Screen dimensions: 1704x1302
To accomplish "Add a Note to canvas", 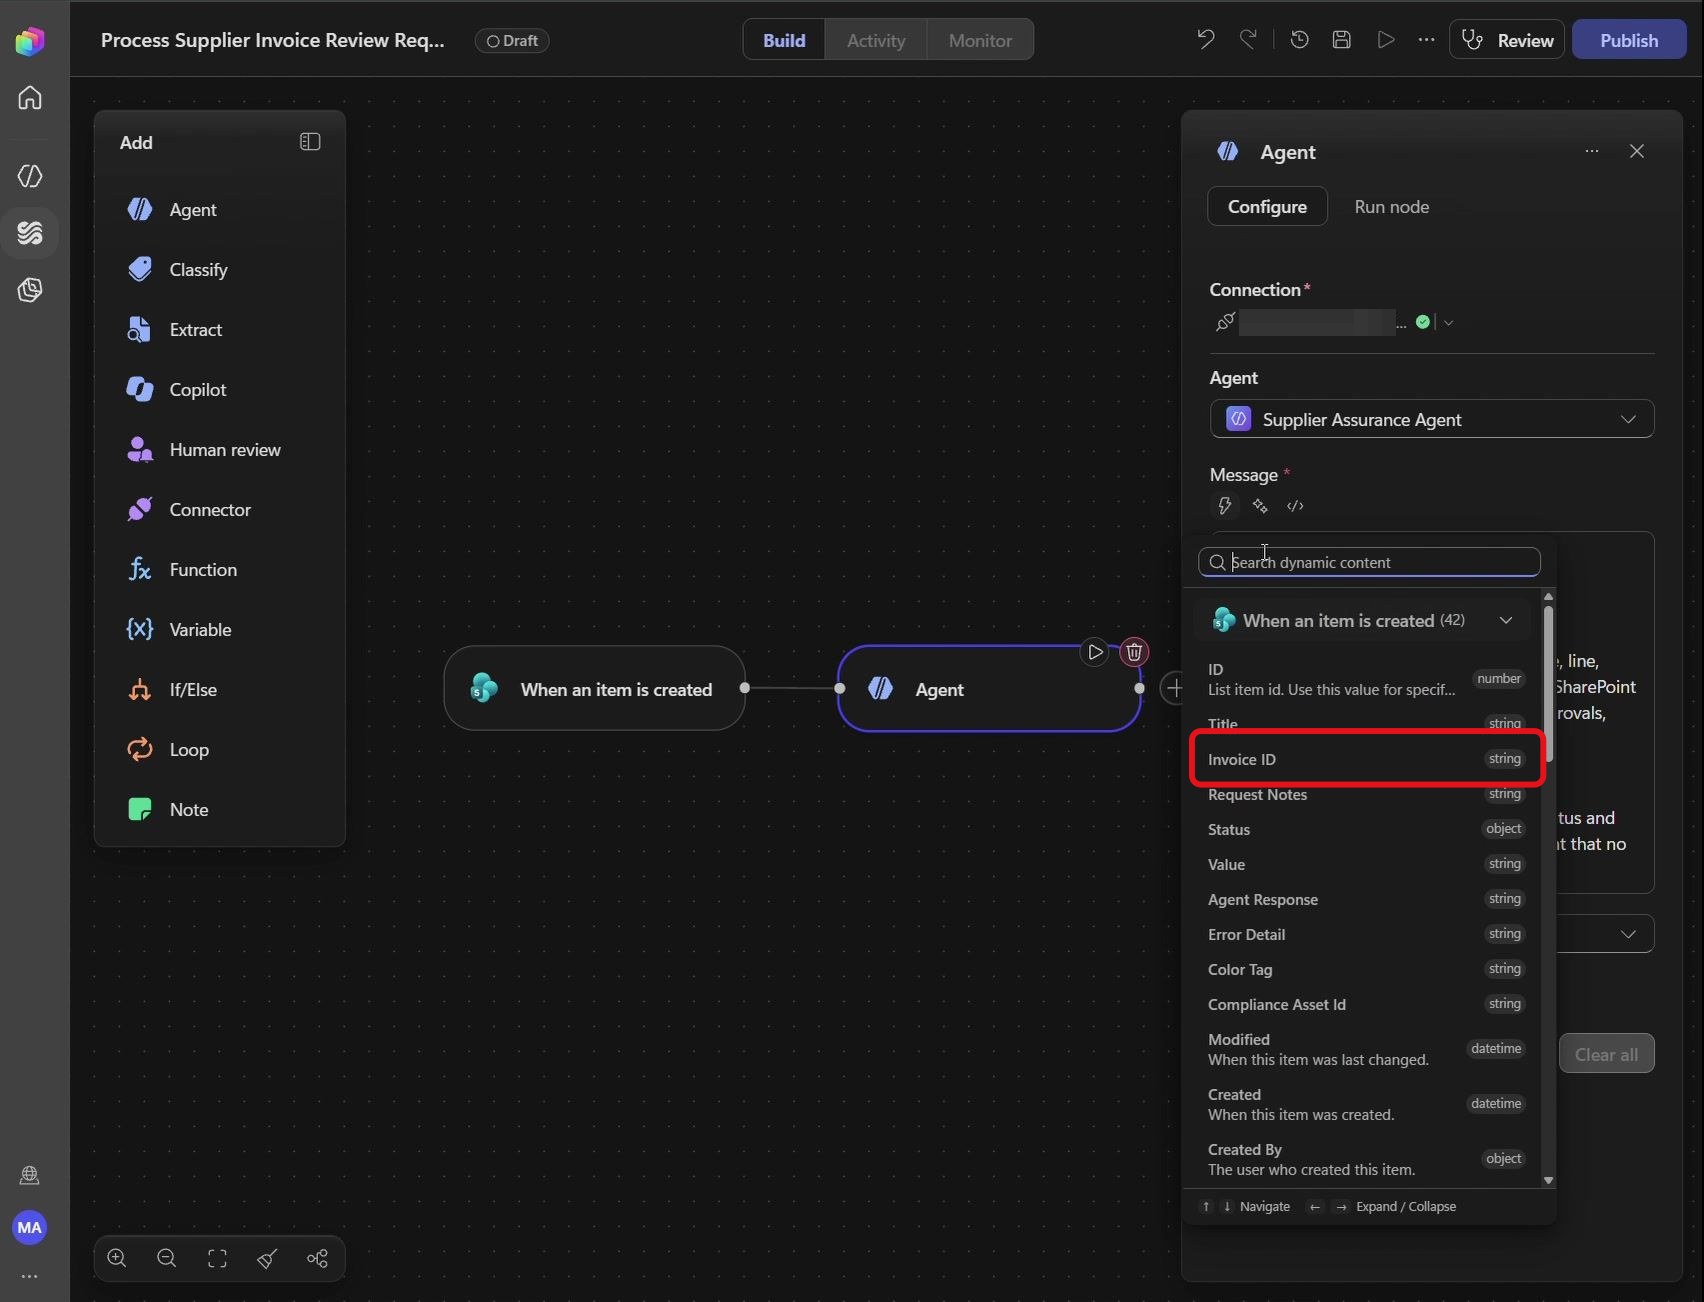I will pyautogui.click(x=220, y=810).
